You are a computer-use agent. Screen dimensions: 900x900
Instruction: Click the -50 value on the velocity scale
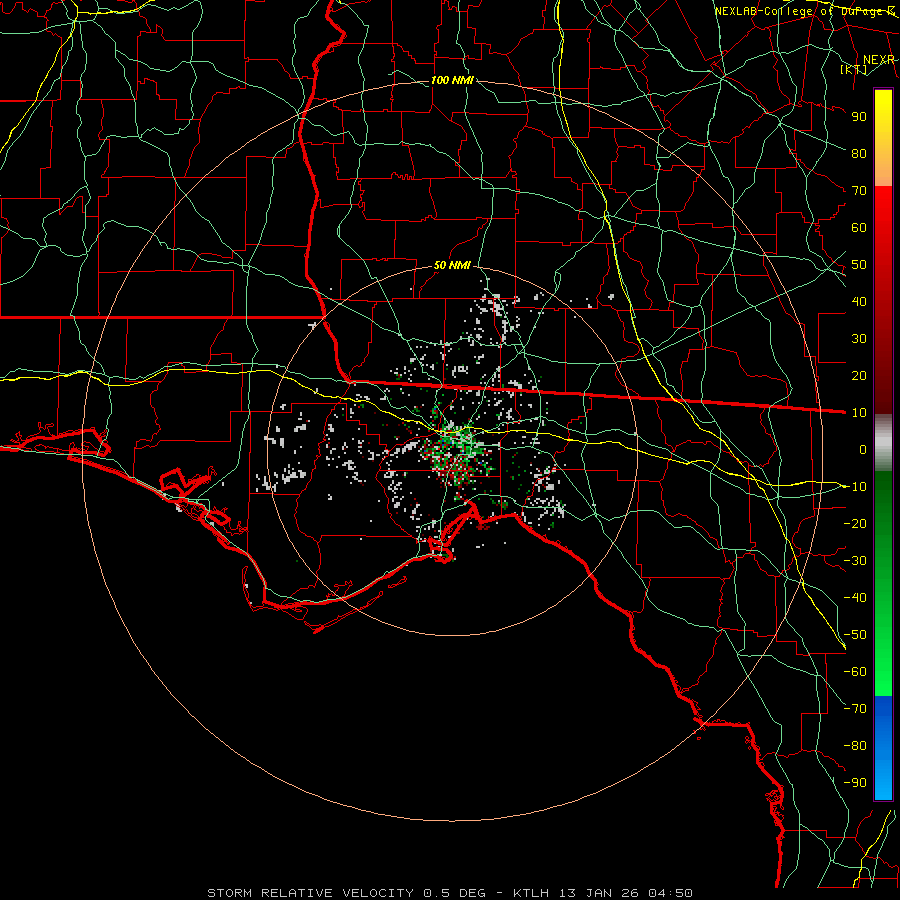pyautogui.click(x=855, y=635)
